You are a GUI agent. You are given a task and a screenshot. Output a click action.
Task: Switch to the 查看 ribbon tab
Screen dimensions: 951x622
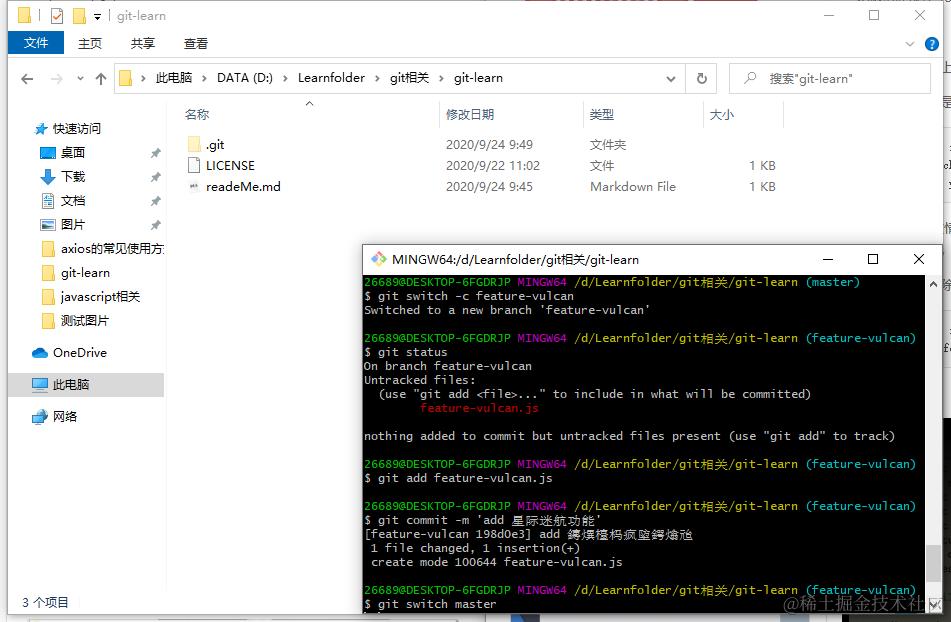[195, 44]
